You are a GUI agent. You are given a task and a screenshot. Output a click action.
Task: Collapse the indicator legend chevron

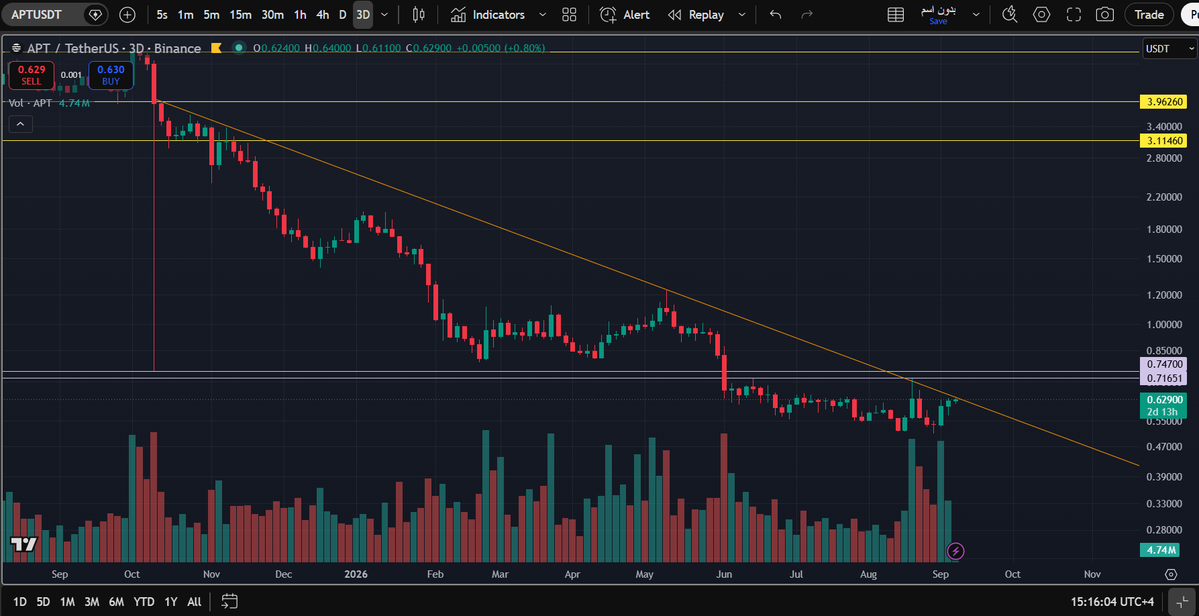20,124
